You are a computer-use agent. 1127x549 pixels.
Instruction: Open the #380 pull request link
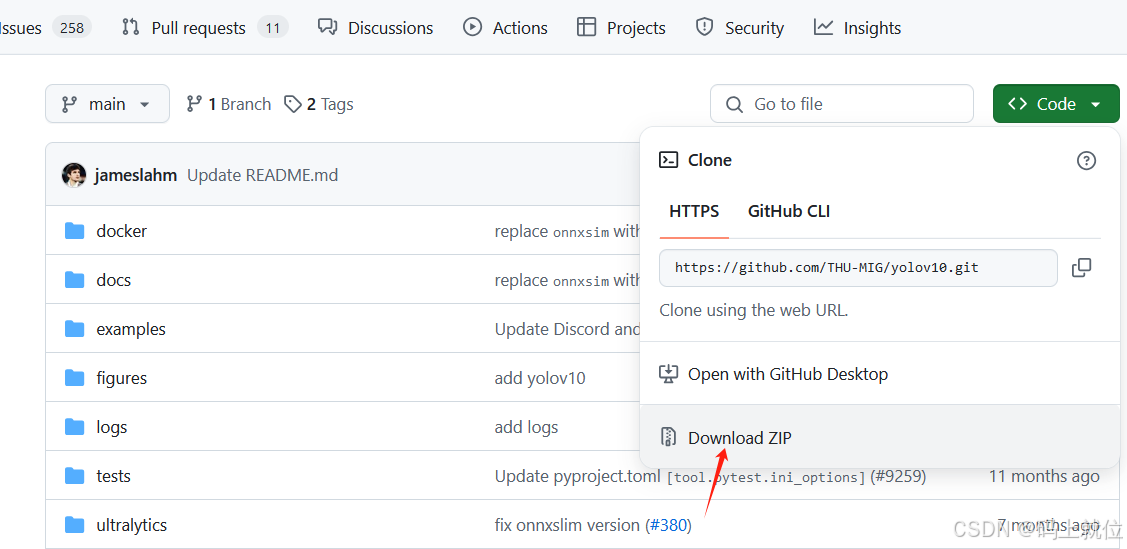pyautogui.click(x=668, y=525)
